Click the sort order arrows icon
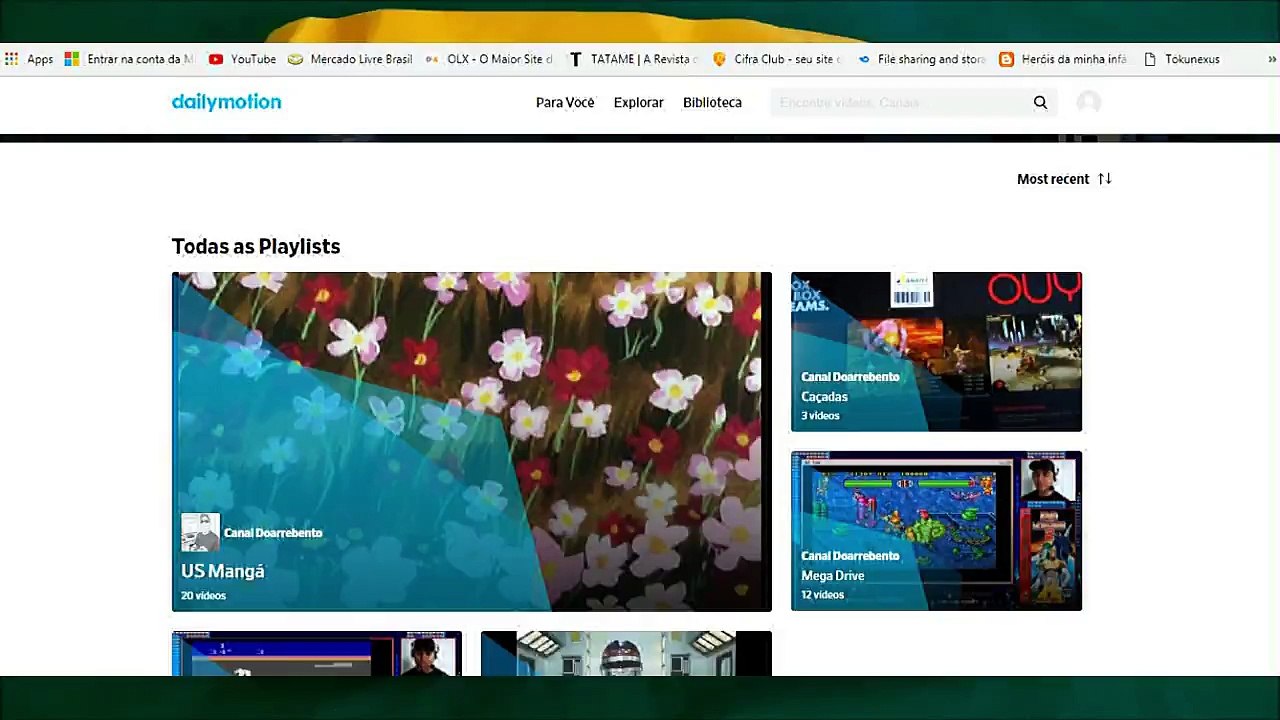 tap(1104, 179)
